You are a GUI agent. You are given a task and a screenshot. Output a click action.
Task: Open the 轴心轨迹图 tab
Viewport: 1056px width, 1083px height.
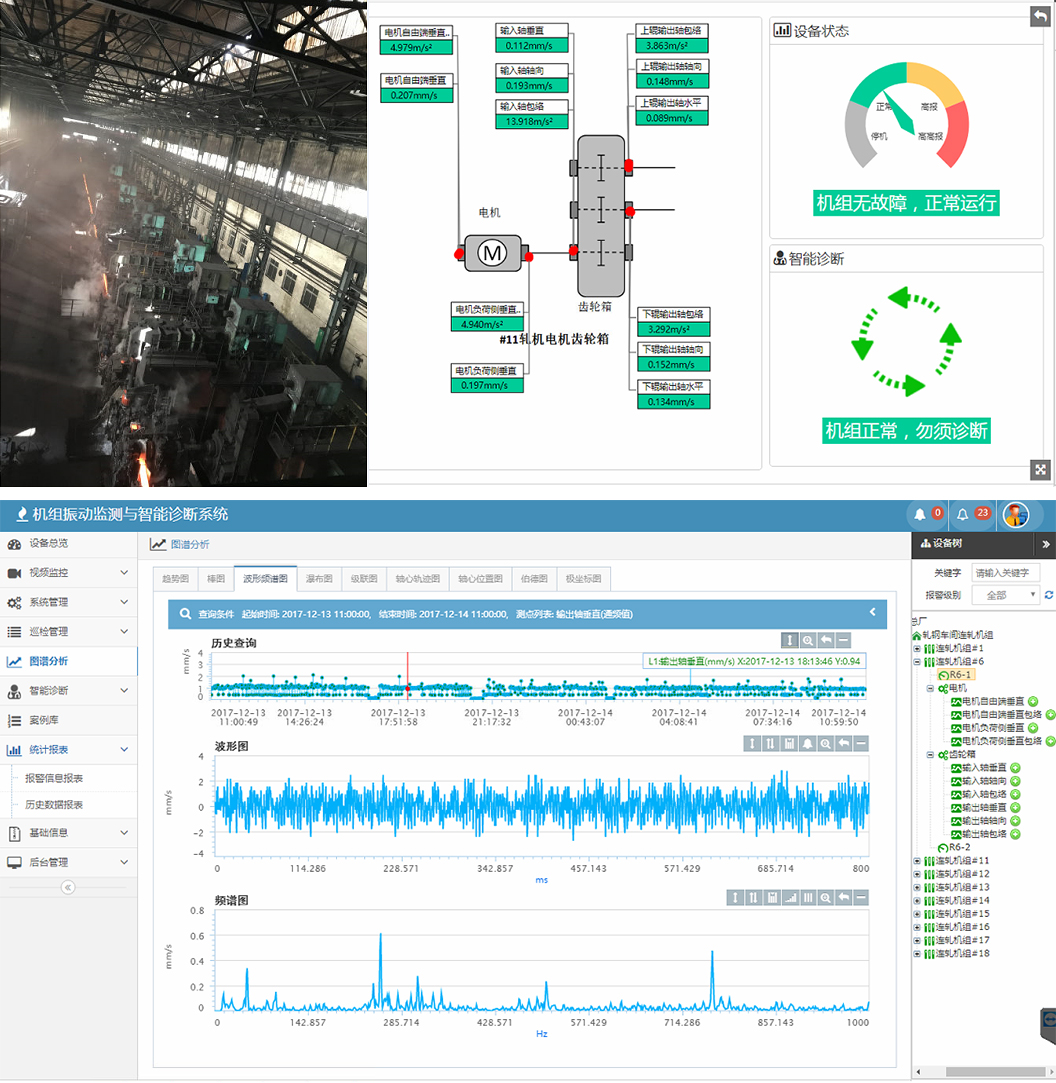coord(417,578)
